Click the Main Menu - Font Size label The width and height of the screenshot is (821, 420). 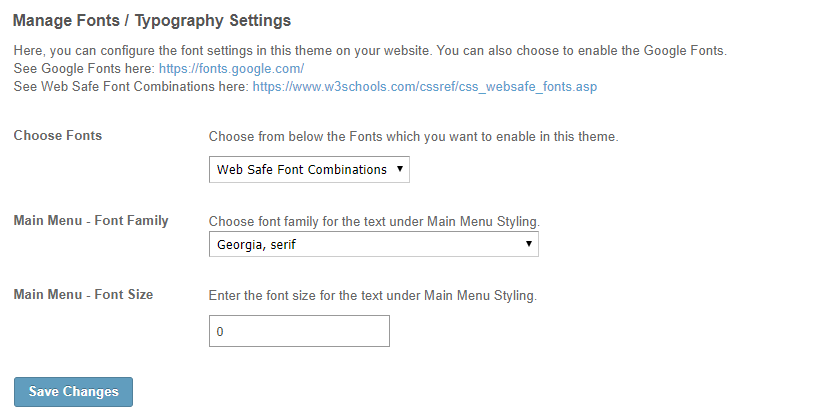[83, 294]
